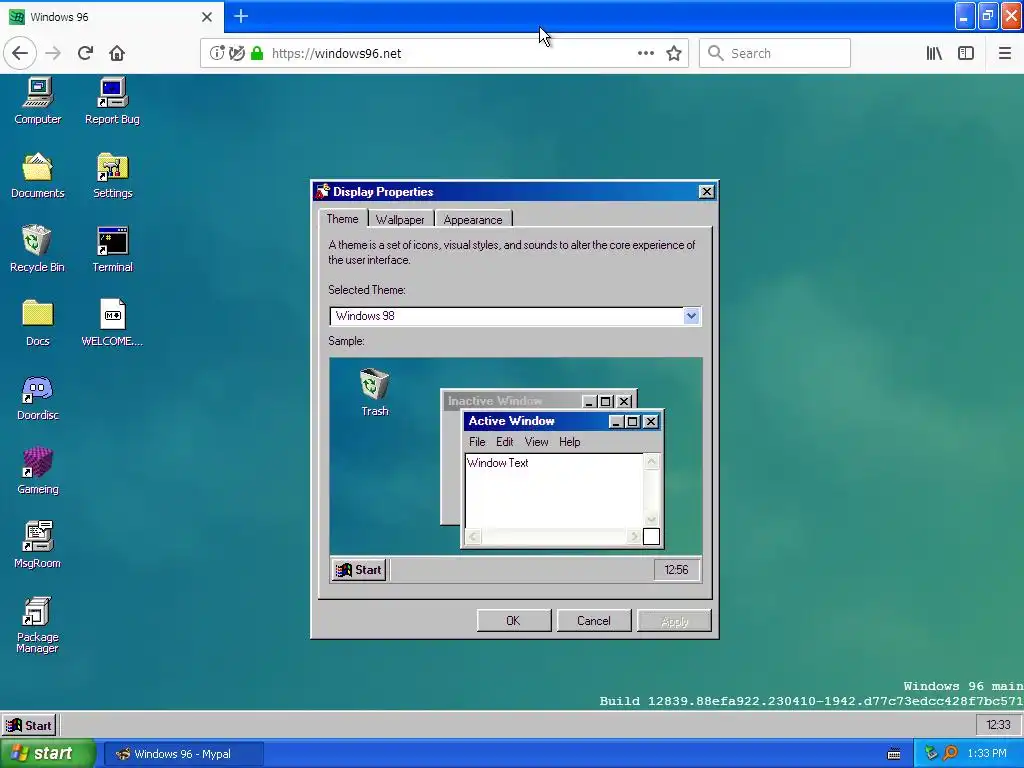Image resolution: width=1024 pixels, height=768 pixels.
Task: Click the sample window vertical scrollbar up arrow
Action: pyautogui.click(x=651, y=462)
